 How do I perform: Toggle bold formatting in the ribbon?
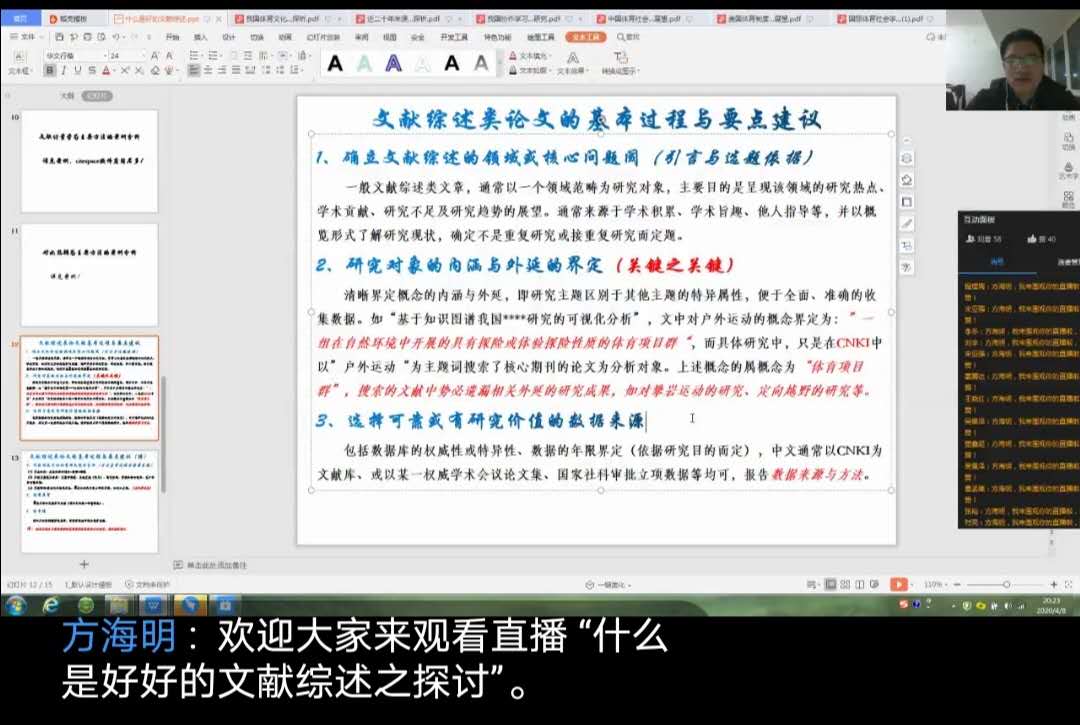click(x=50, y=71)
